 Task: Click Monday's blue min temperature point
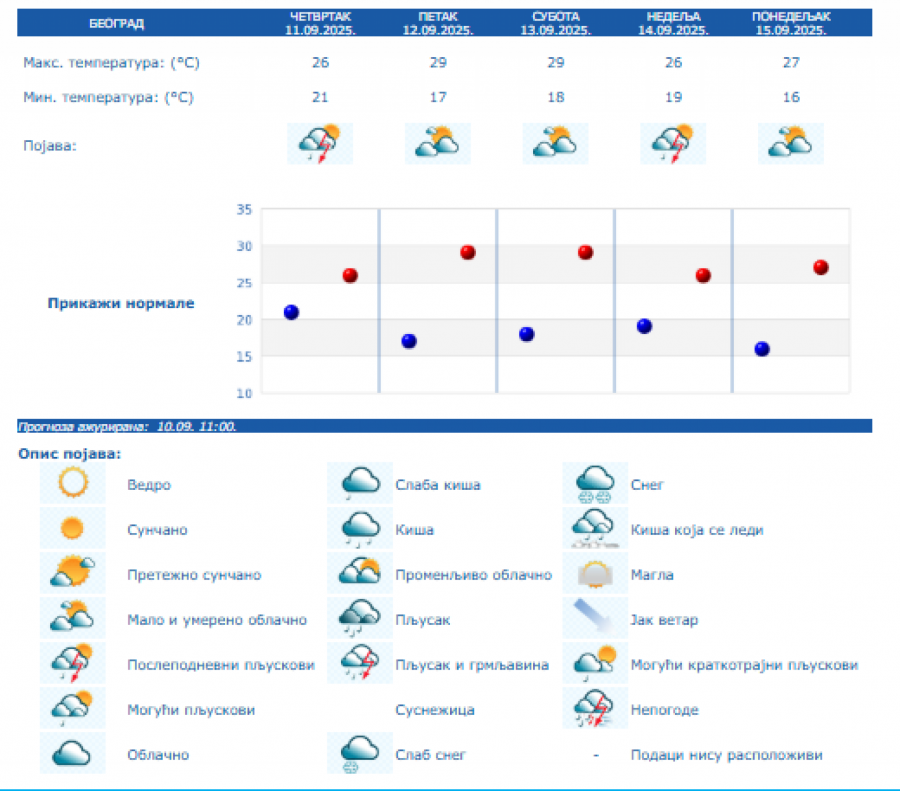[x=762, y=349]
